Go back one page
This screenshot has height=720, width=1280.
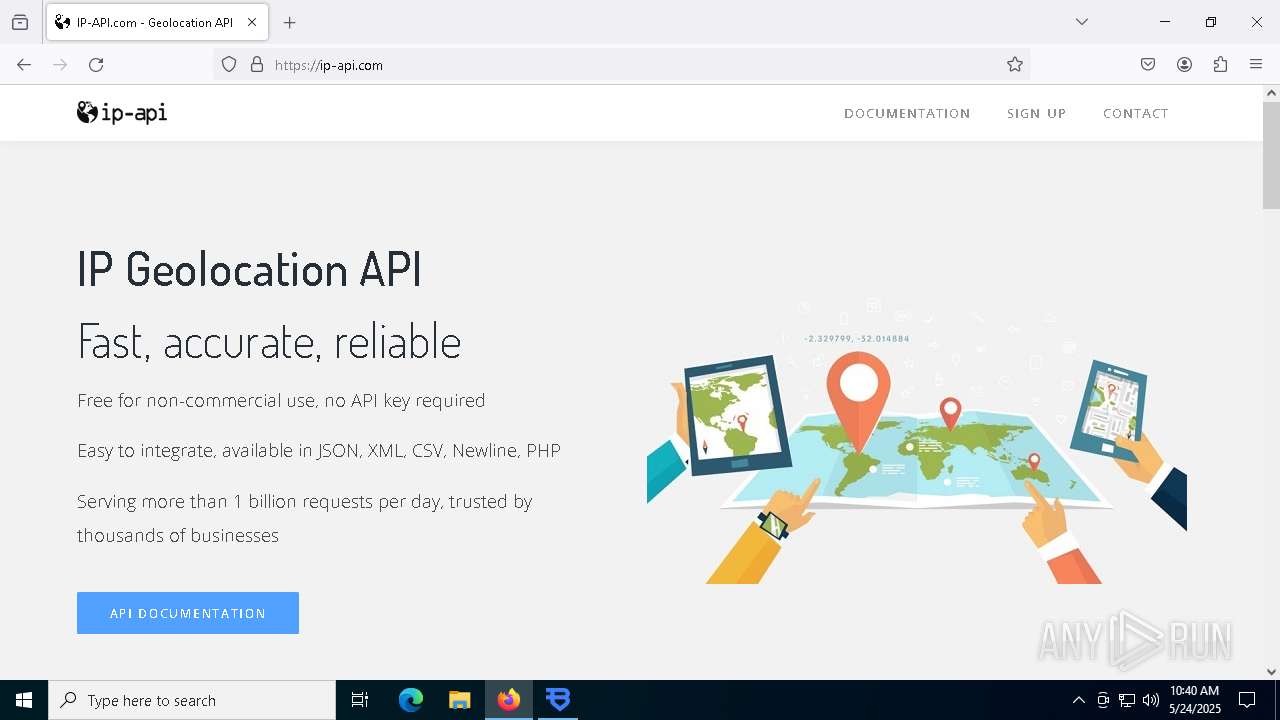24,65
